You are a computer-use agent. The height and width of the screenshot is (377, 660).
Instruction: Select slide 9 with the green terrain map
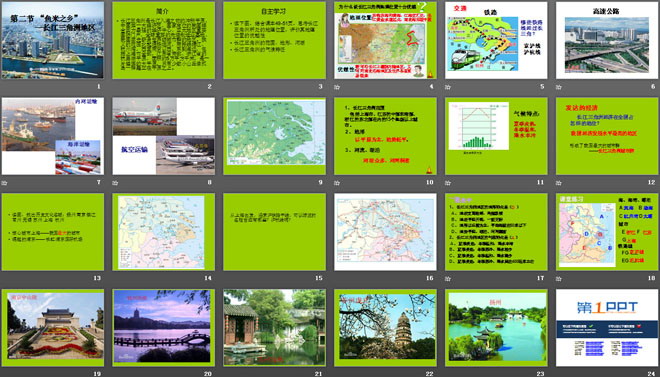[274, 136]
